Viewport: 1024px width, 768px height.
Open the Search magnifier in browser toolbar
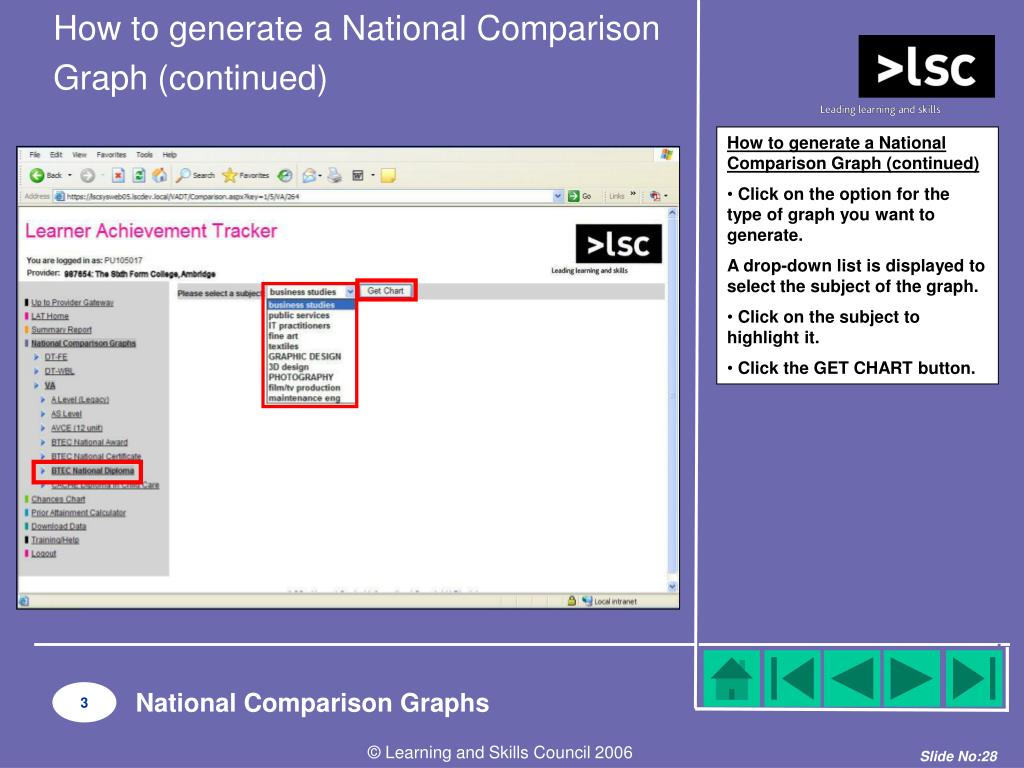pyautogui.click(x=184, y=175)
